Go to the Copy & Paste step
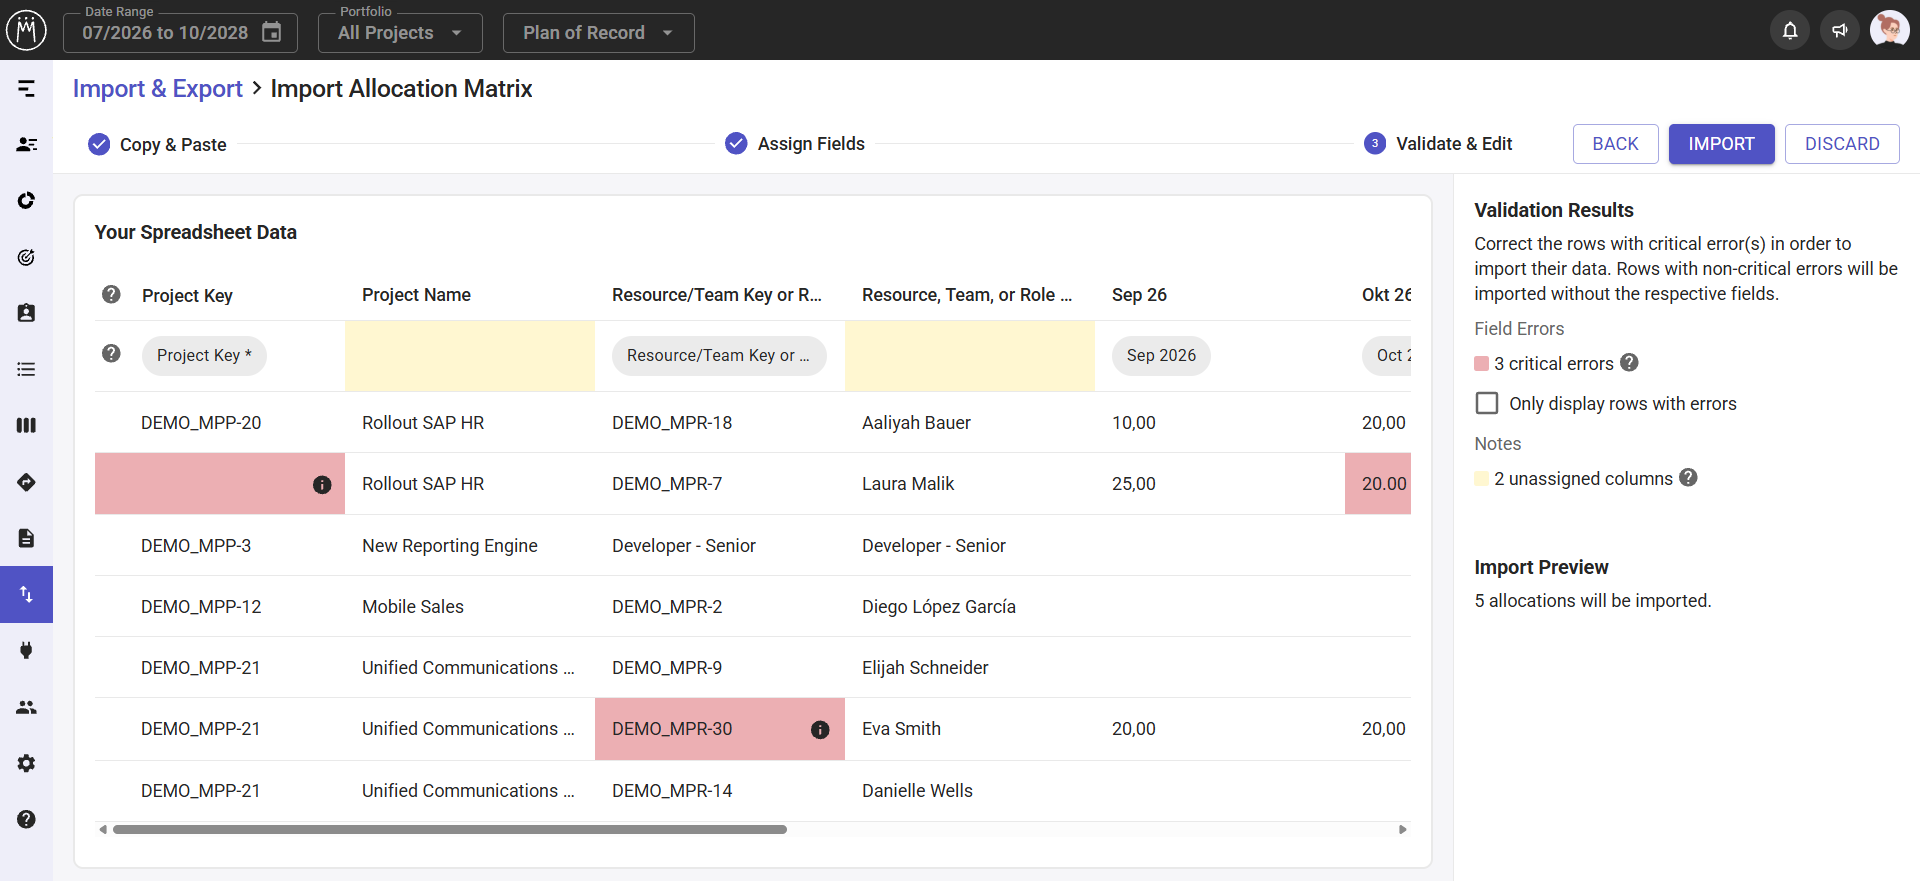Viewport: 1920px width, 881px height. (158, 144)
